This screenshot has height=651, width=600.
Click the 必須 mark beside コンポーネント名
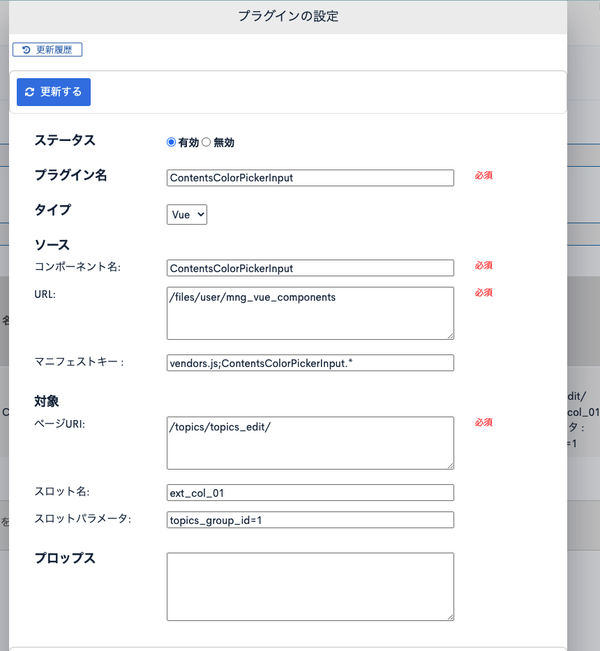(484, 265)
